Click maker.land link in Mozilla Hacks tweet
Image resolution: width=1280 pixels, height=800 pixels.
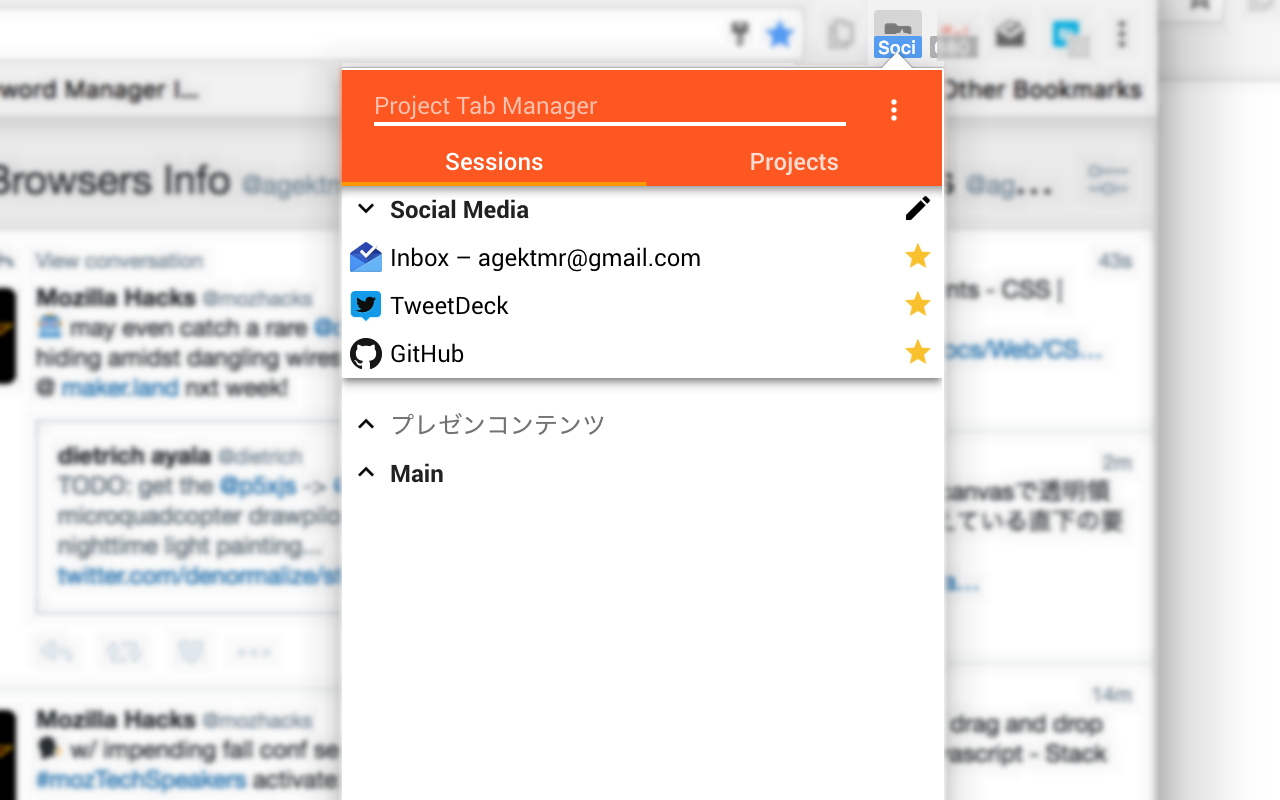point(120,386)
